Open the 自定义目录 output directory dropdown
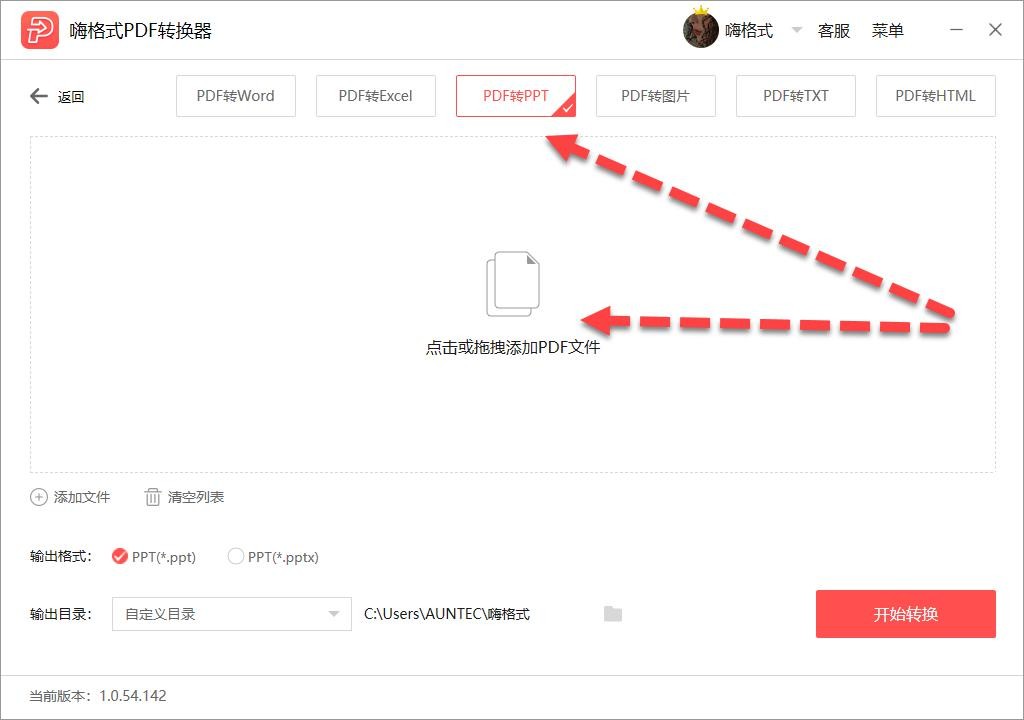 [x=232, y=614]
